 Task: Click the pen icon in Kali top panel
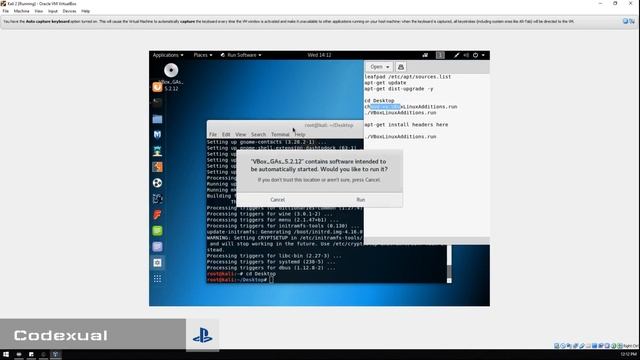(x=456, y=55)
